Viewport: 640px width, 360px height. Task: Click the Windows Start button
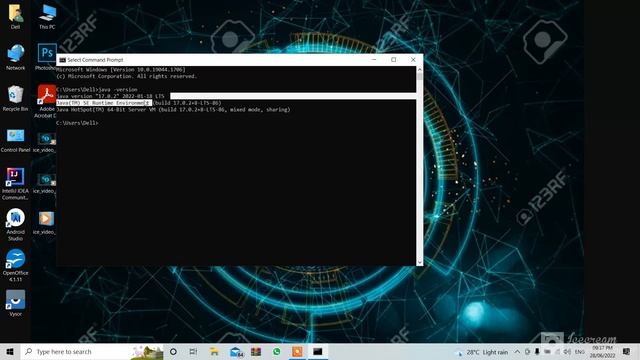[10, 351]
